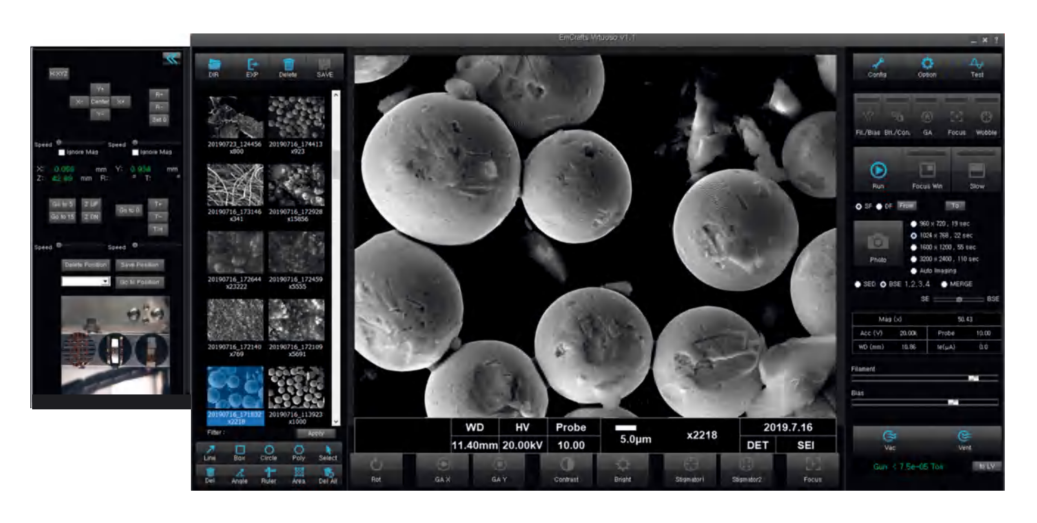
Task: Click the Rot rotation control
Action: click(x=376, y=470)
